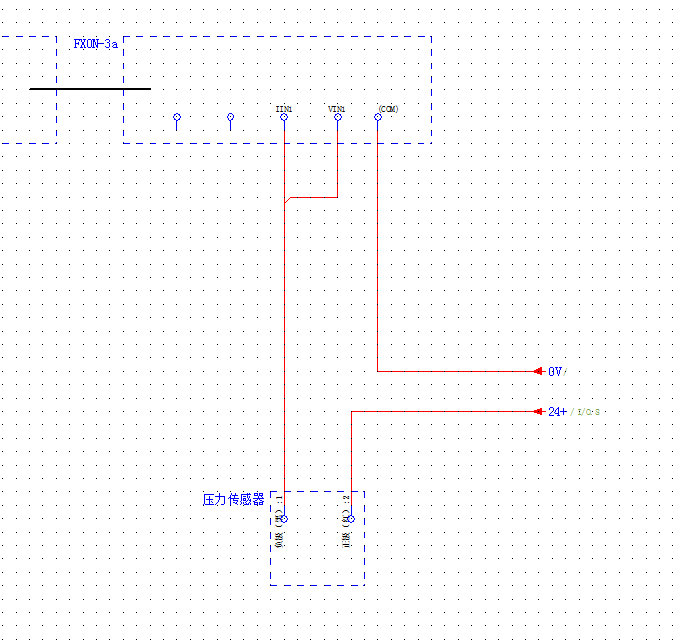Viewport: 681px width, 640px height.
Task: Click the red arrow at the 24+ signal
Action: pos(538,411)
